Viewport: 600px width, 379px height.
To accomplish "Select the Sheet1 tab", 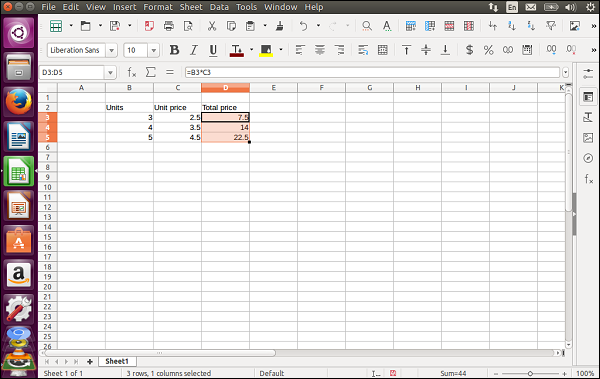I will 117,361.
